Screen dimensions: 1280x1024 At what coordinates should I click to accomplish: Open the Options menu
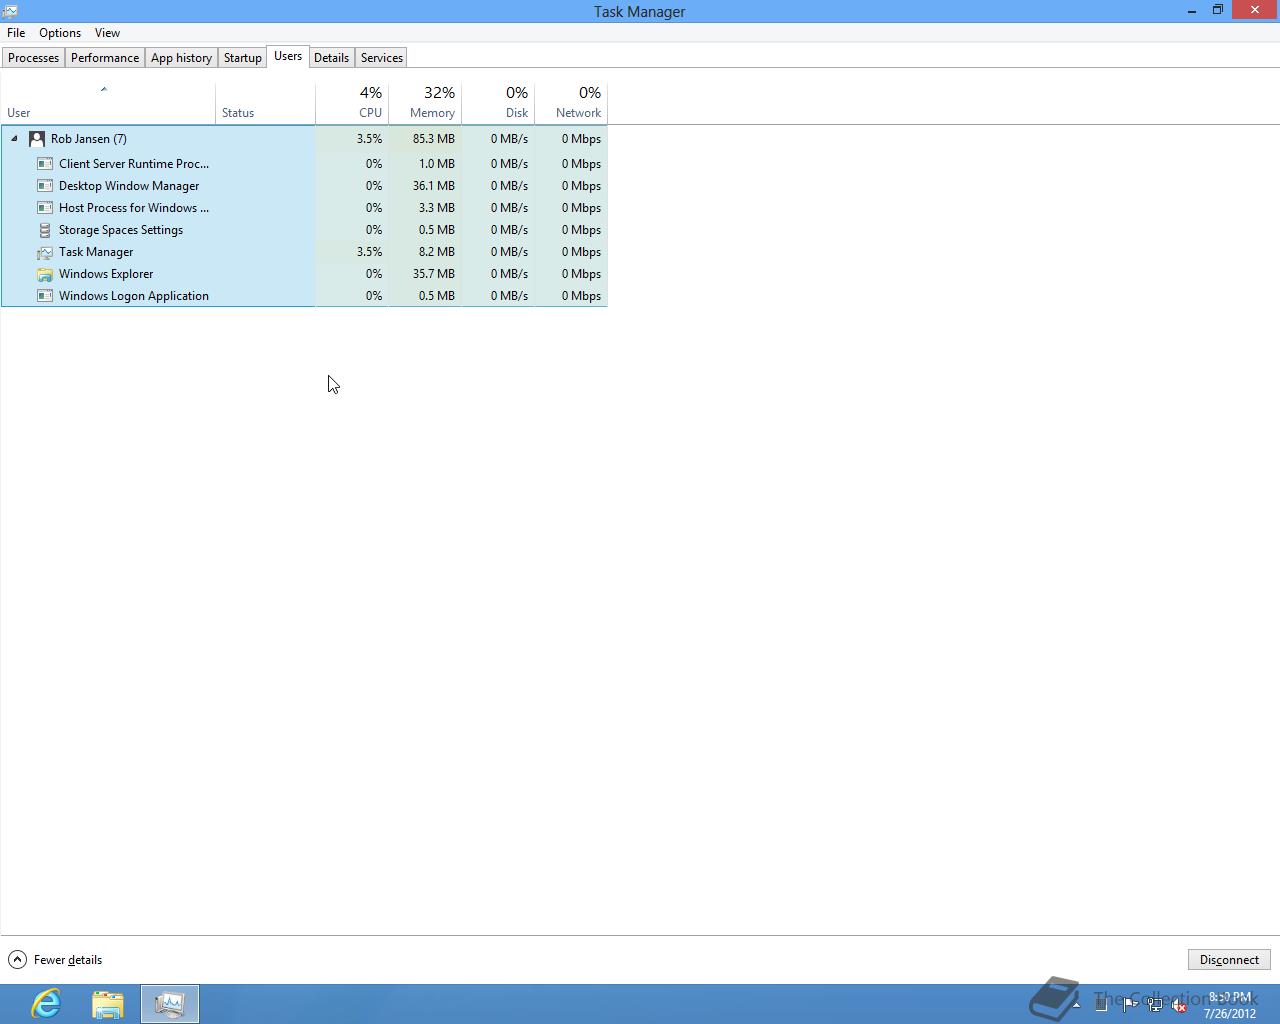(60, 33)
